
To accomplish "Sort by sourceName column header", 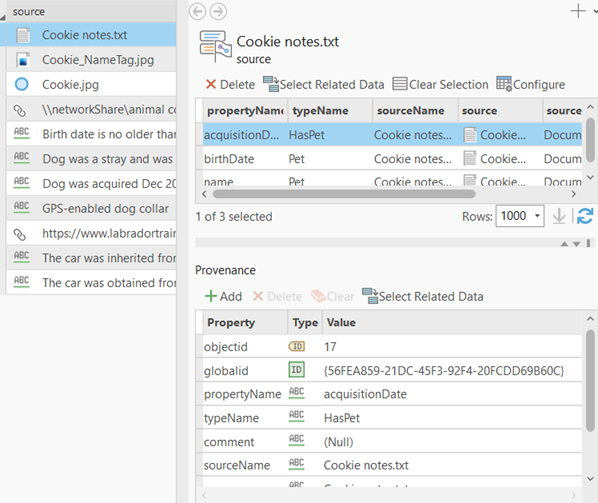I will point(415,111).
